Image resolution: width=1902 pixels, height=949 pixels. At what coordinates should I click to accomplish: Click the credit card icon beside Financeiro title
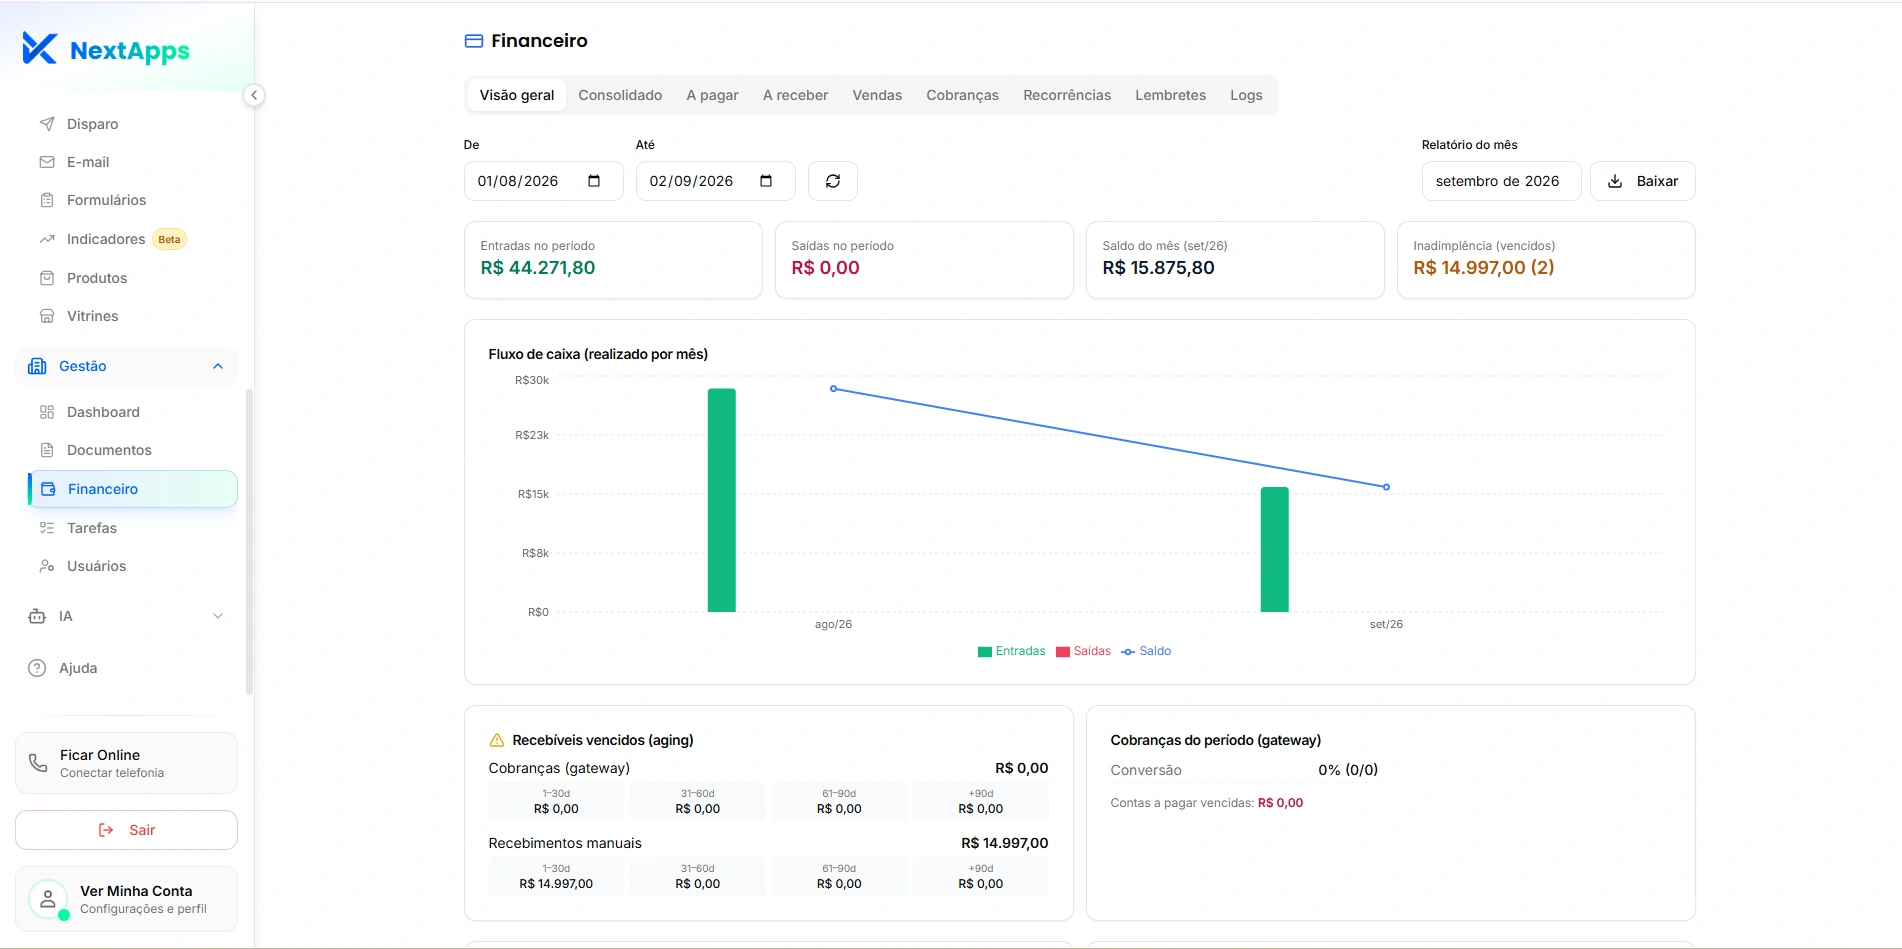pyautogui.click(x=474, y=41)
